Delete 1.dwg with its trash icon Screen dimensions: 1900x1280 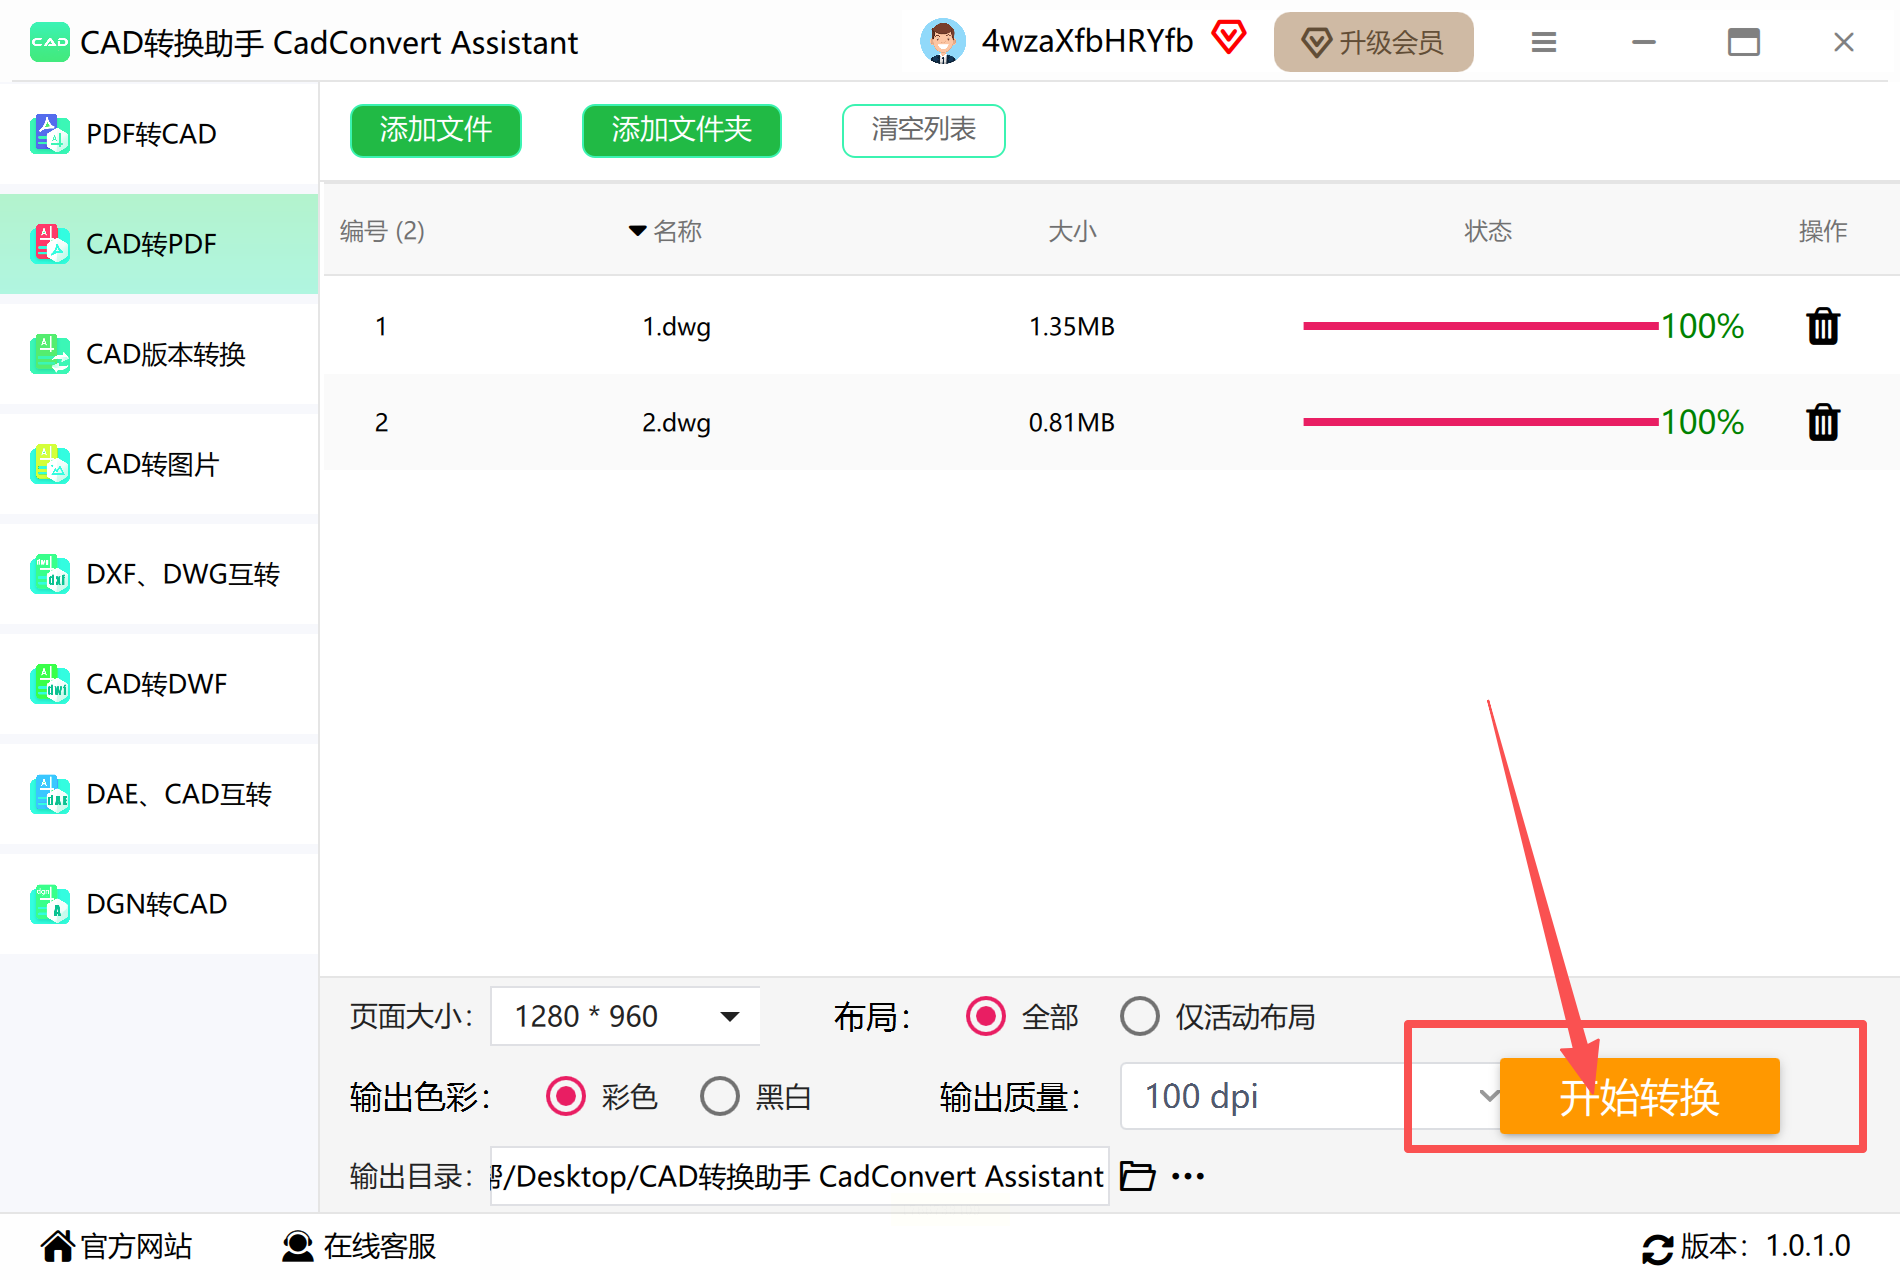click(x=1823, y=326)
